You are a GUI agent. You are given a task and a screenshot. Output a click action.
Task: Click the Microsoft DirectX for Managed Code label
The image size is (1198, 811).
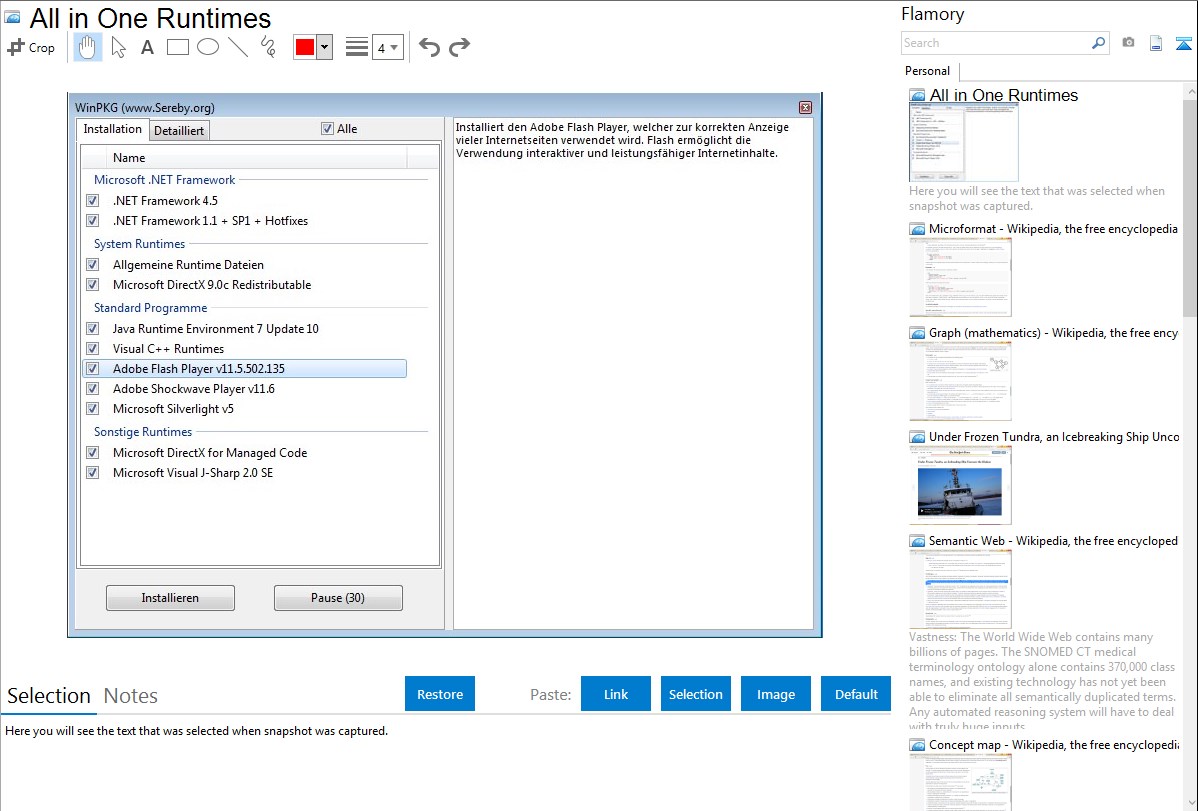210,453
